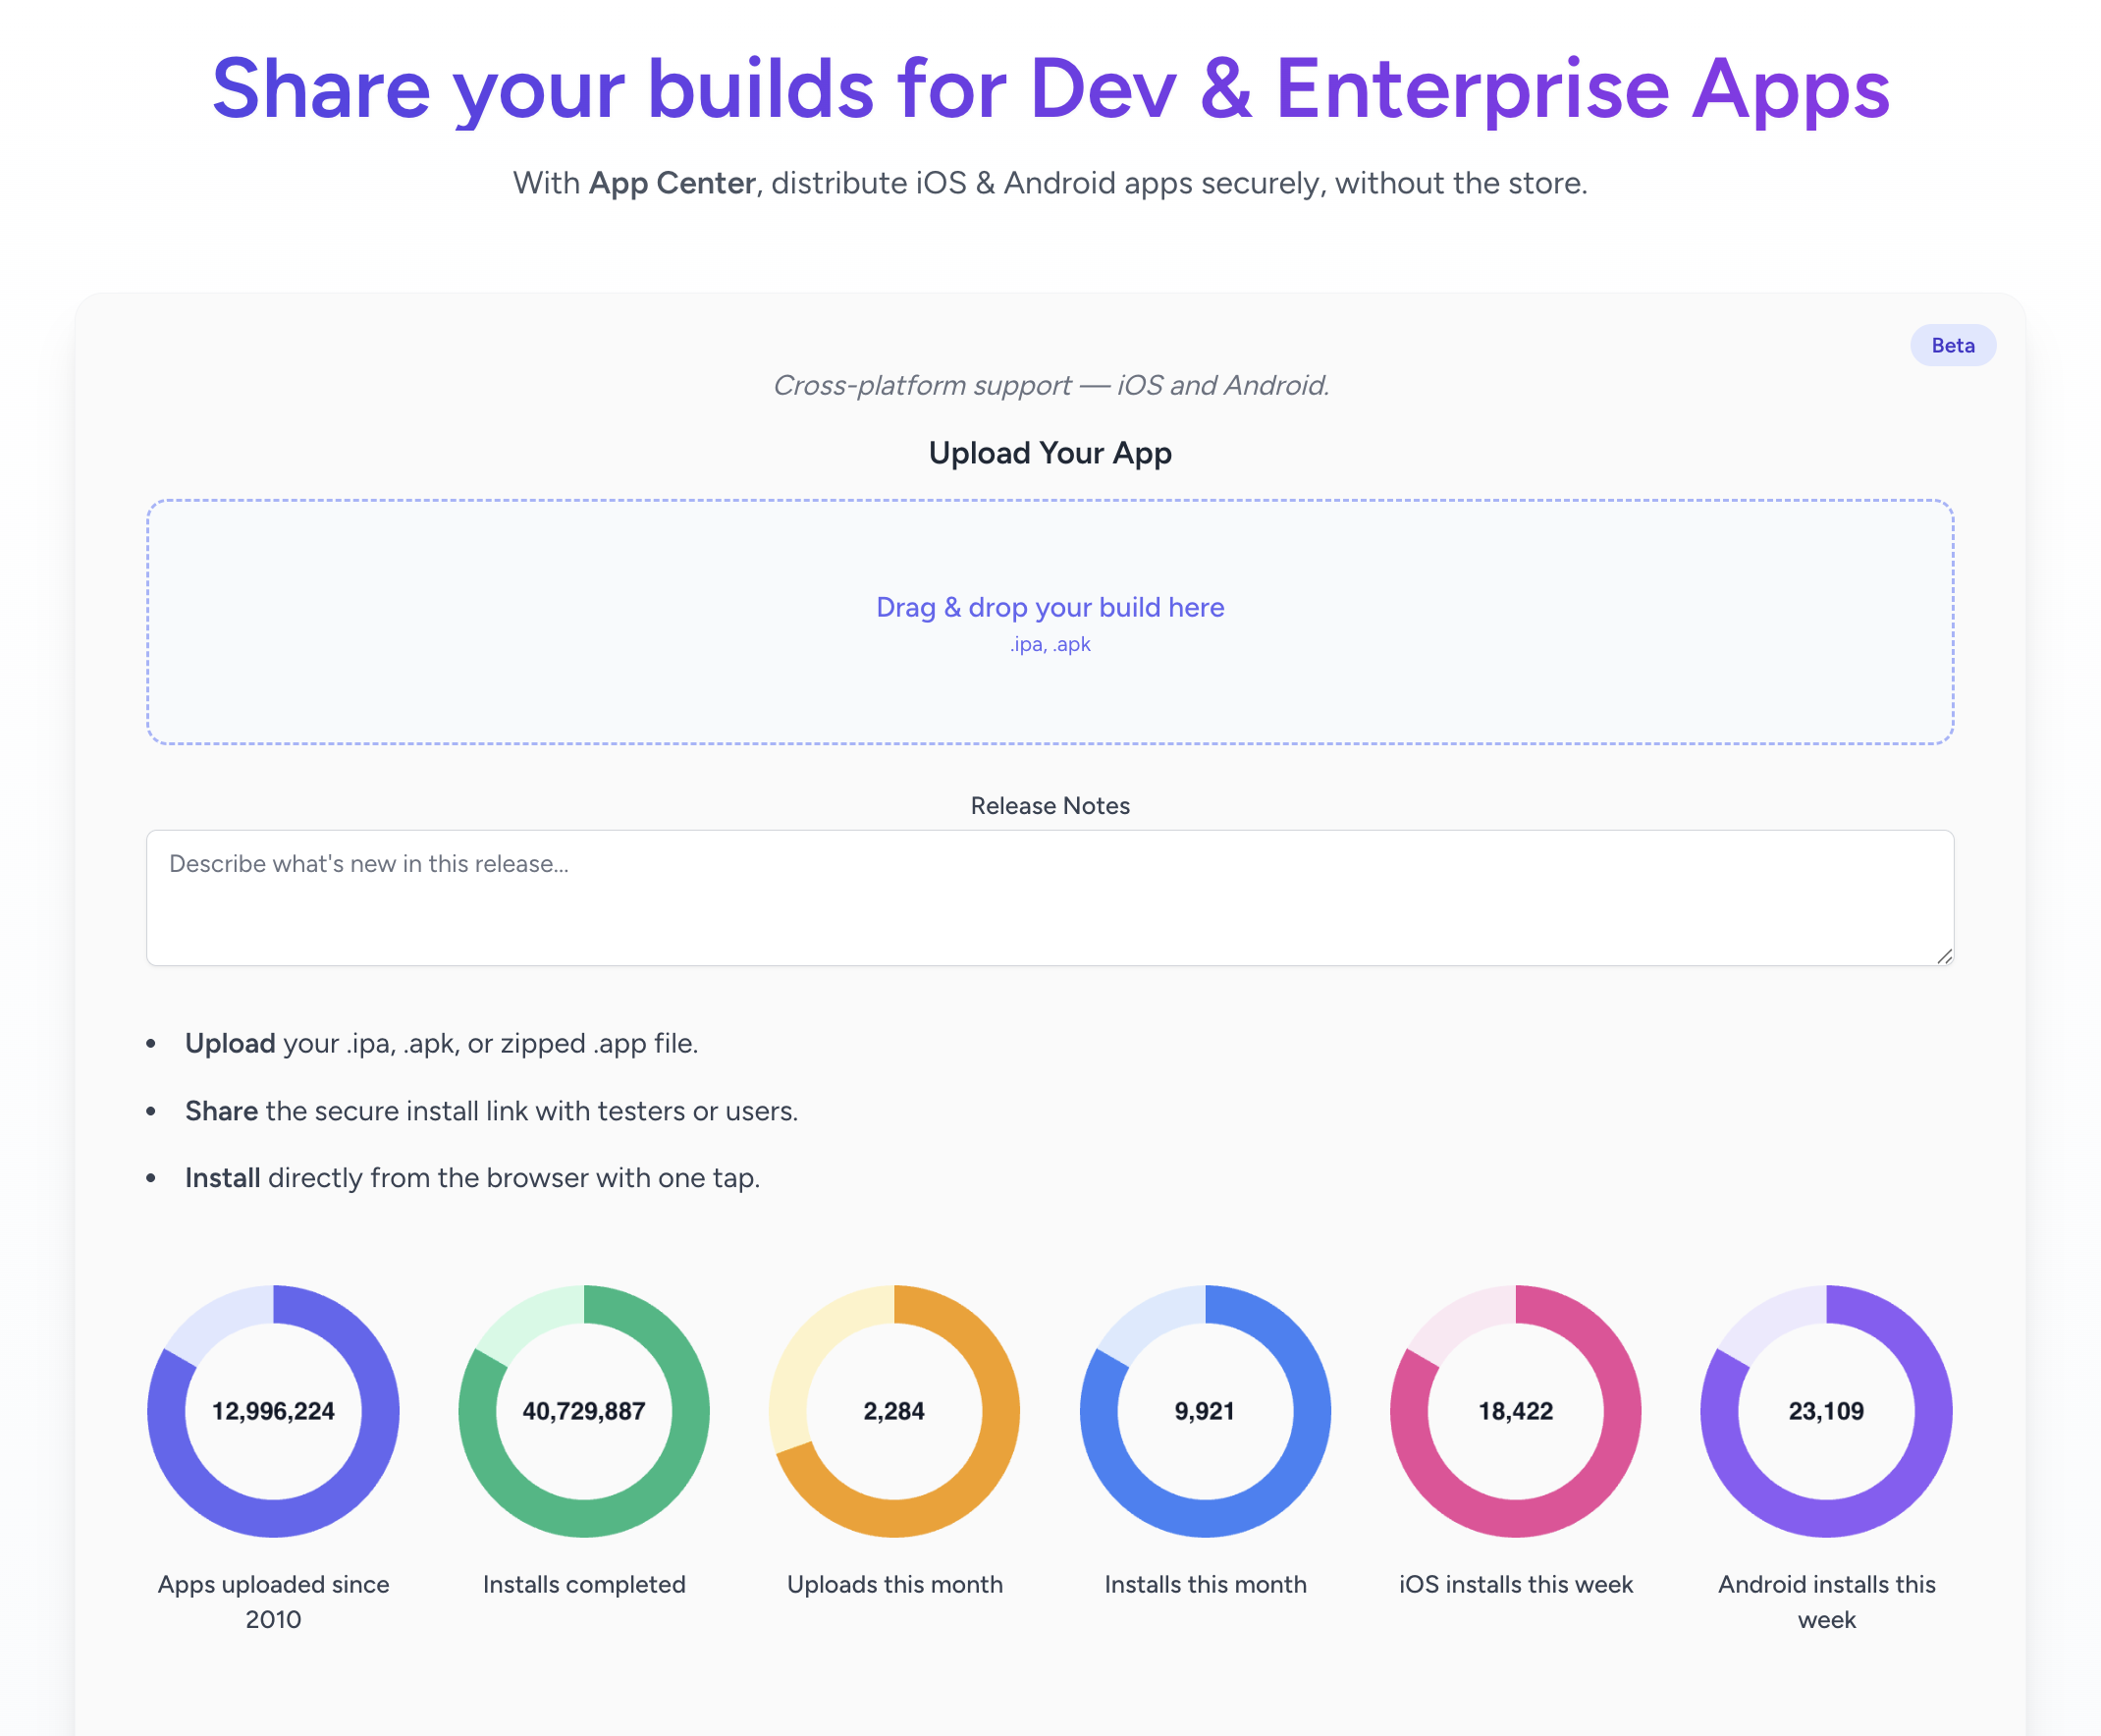Click 'Drag & drop your build here' text
2101x1736 pixels.
tap(1050, 607)
